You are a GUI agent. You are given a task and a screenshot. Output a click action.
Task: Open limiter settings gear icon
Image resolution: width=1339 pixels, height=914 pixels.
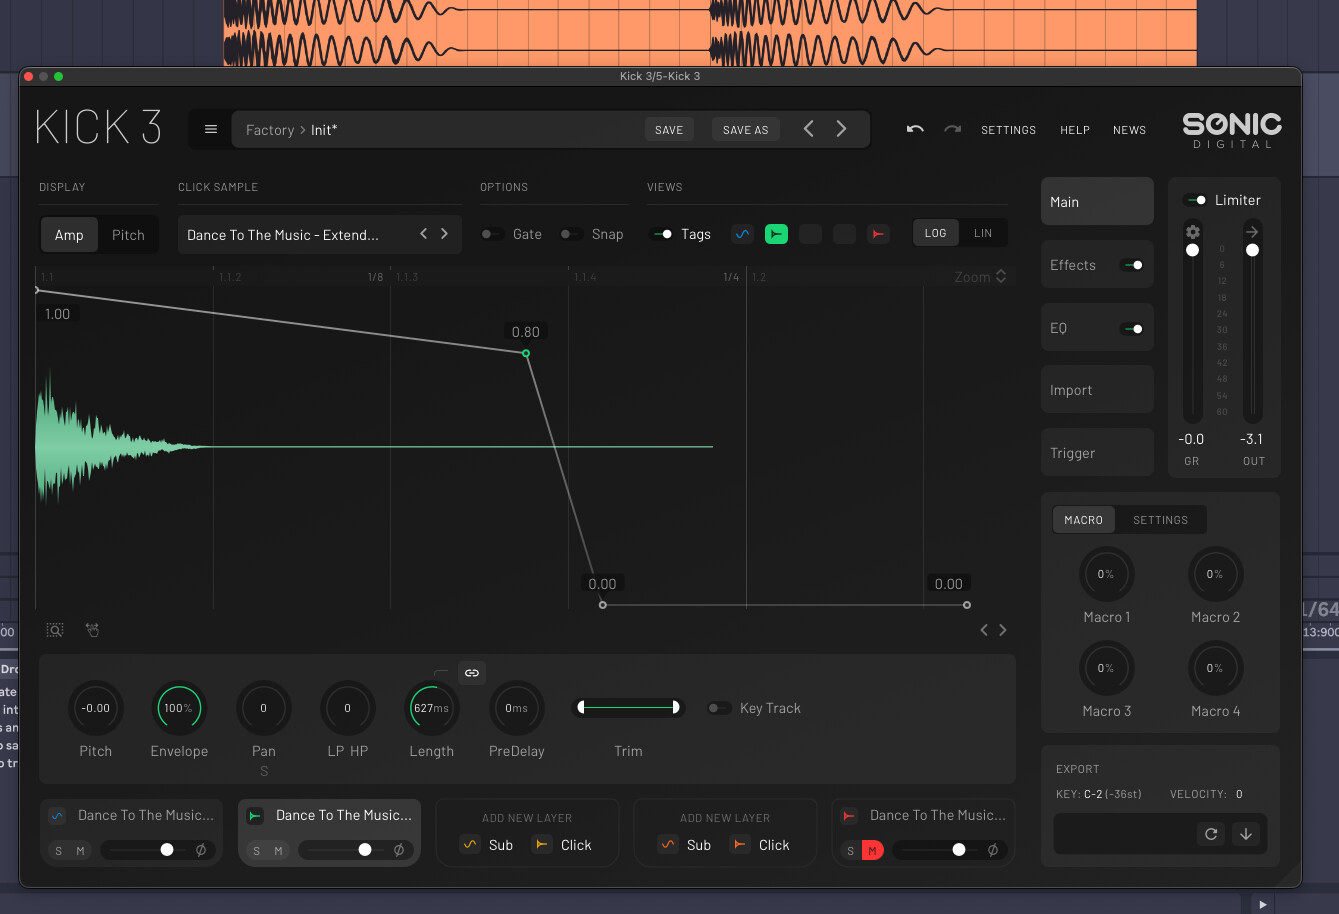pos(1192,232)
